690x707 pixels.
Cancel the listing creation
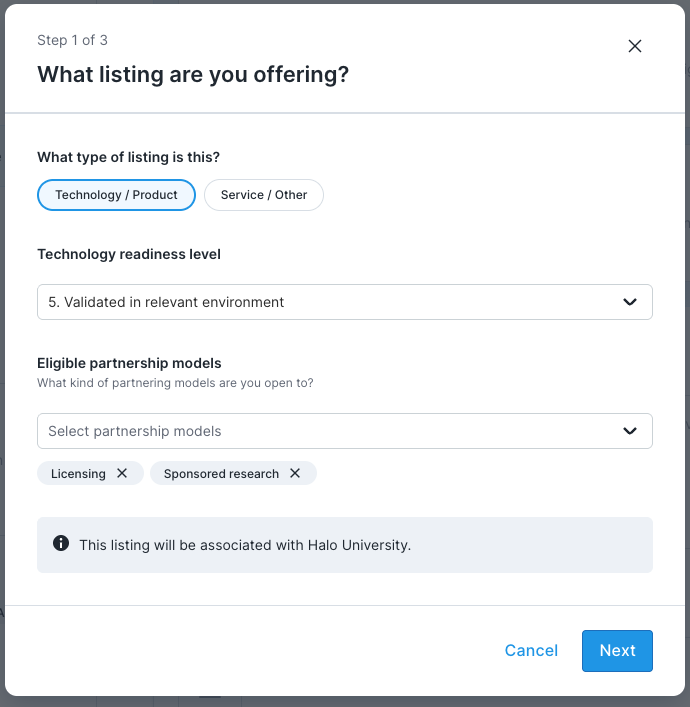pos(531,651)
